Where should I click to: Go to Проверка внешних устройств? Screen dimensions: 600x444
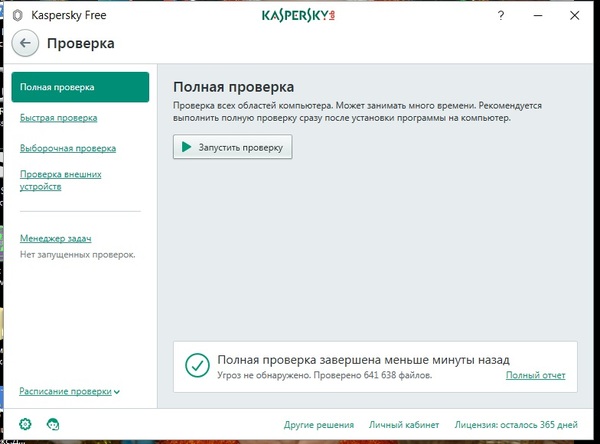click(60, 180)
